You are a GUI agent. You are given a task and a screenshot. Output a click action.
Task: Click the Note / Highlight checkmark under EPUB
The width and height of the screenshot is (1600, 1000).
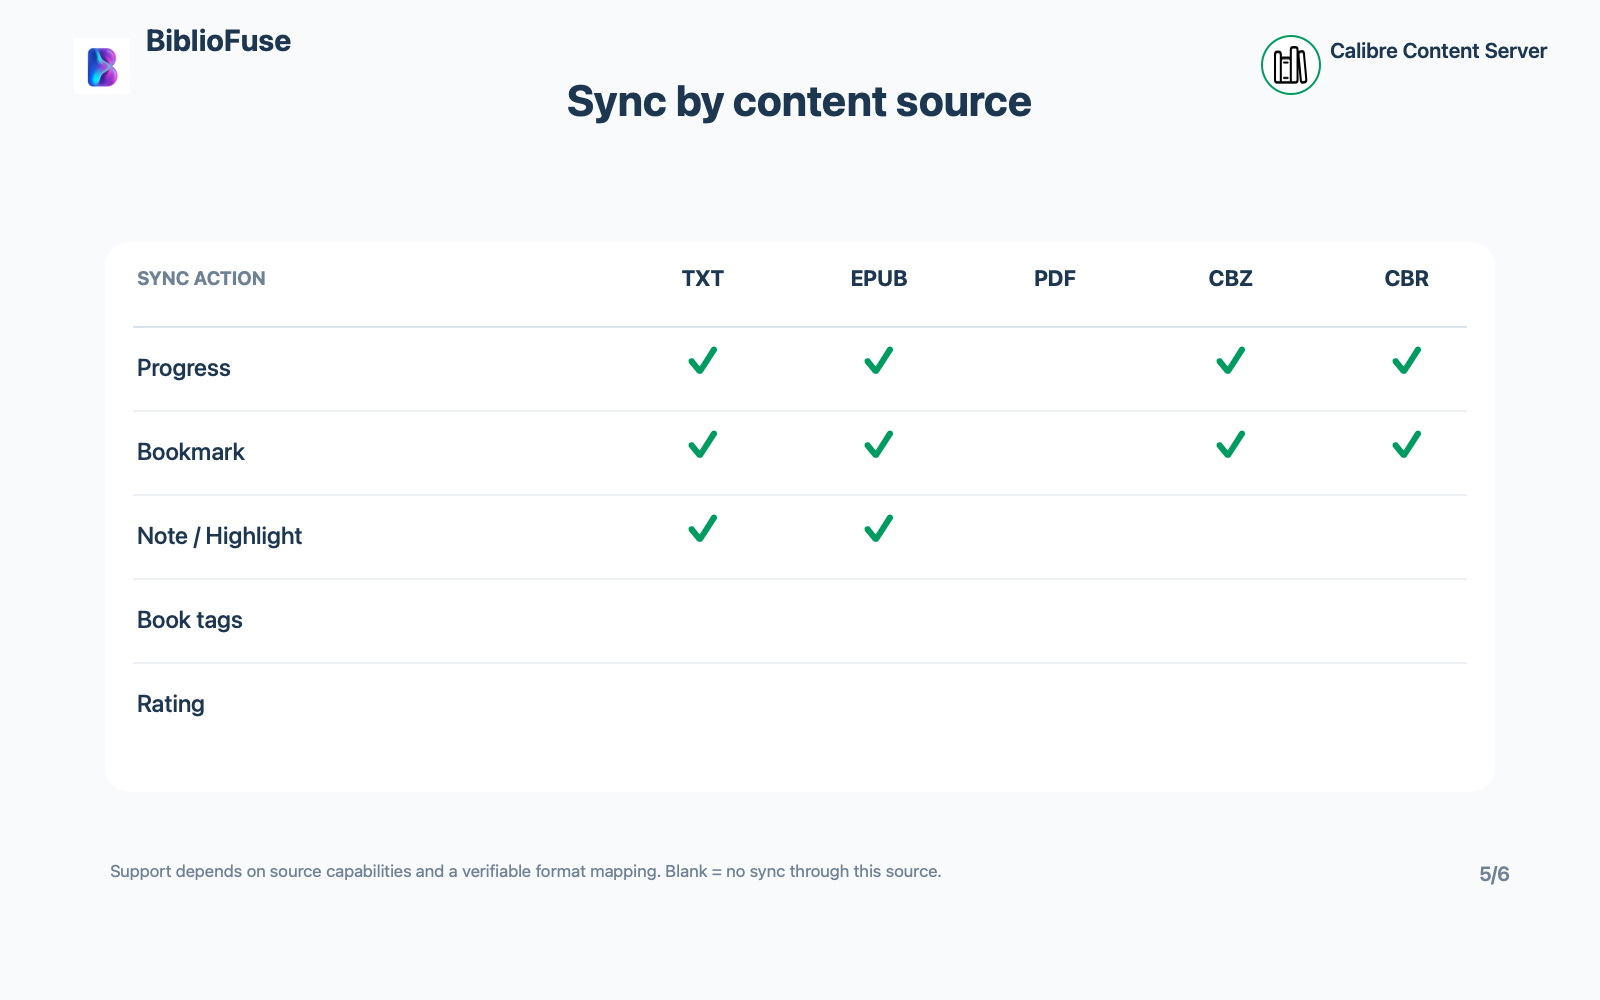point(879,528)
